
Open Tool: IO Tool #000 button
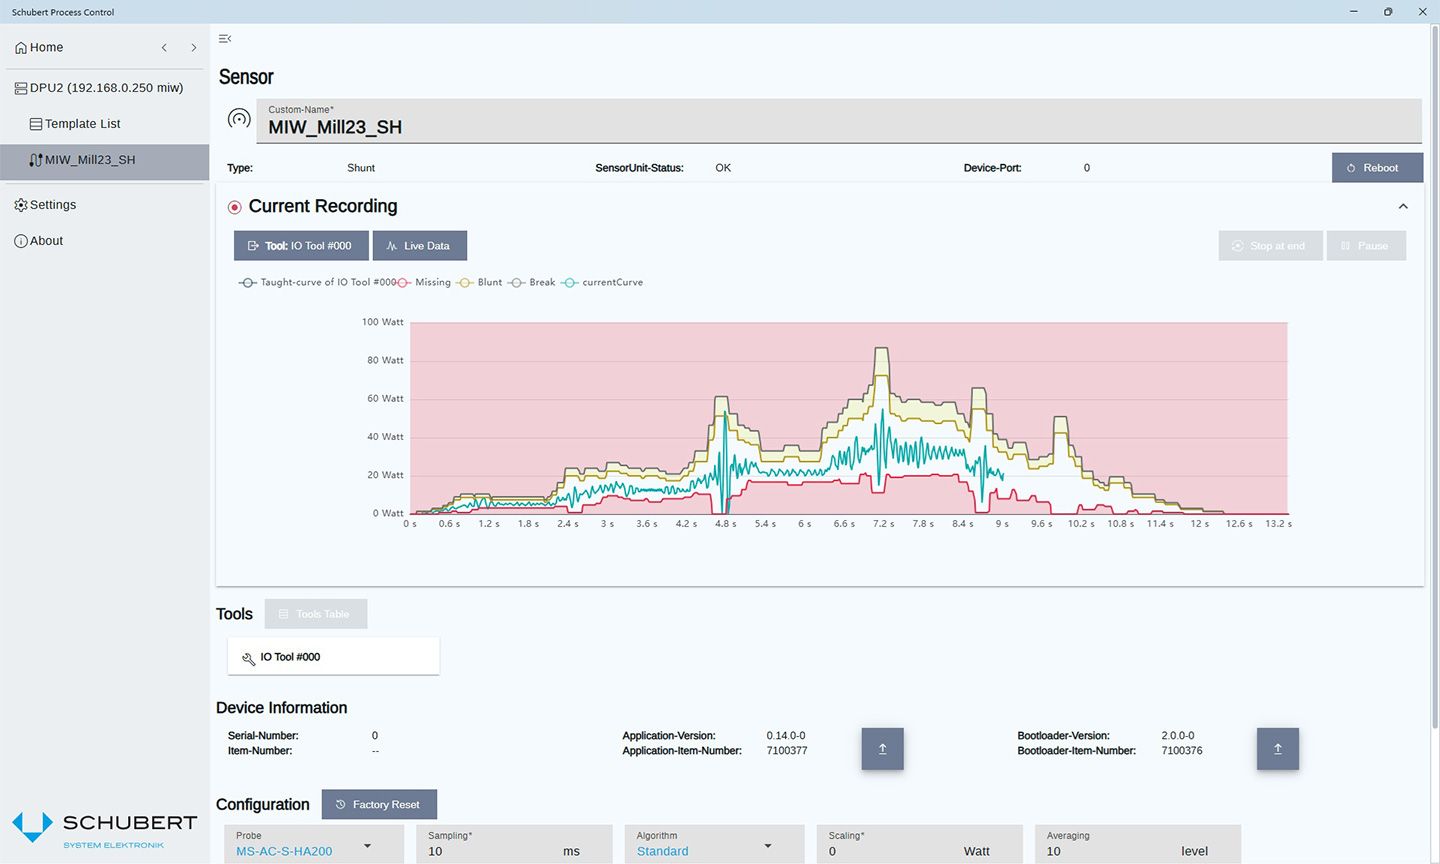301,246
